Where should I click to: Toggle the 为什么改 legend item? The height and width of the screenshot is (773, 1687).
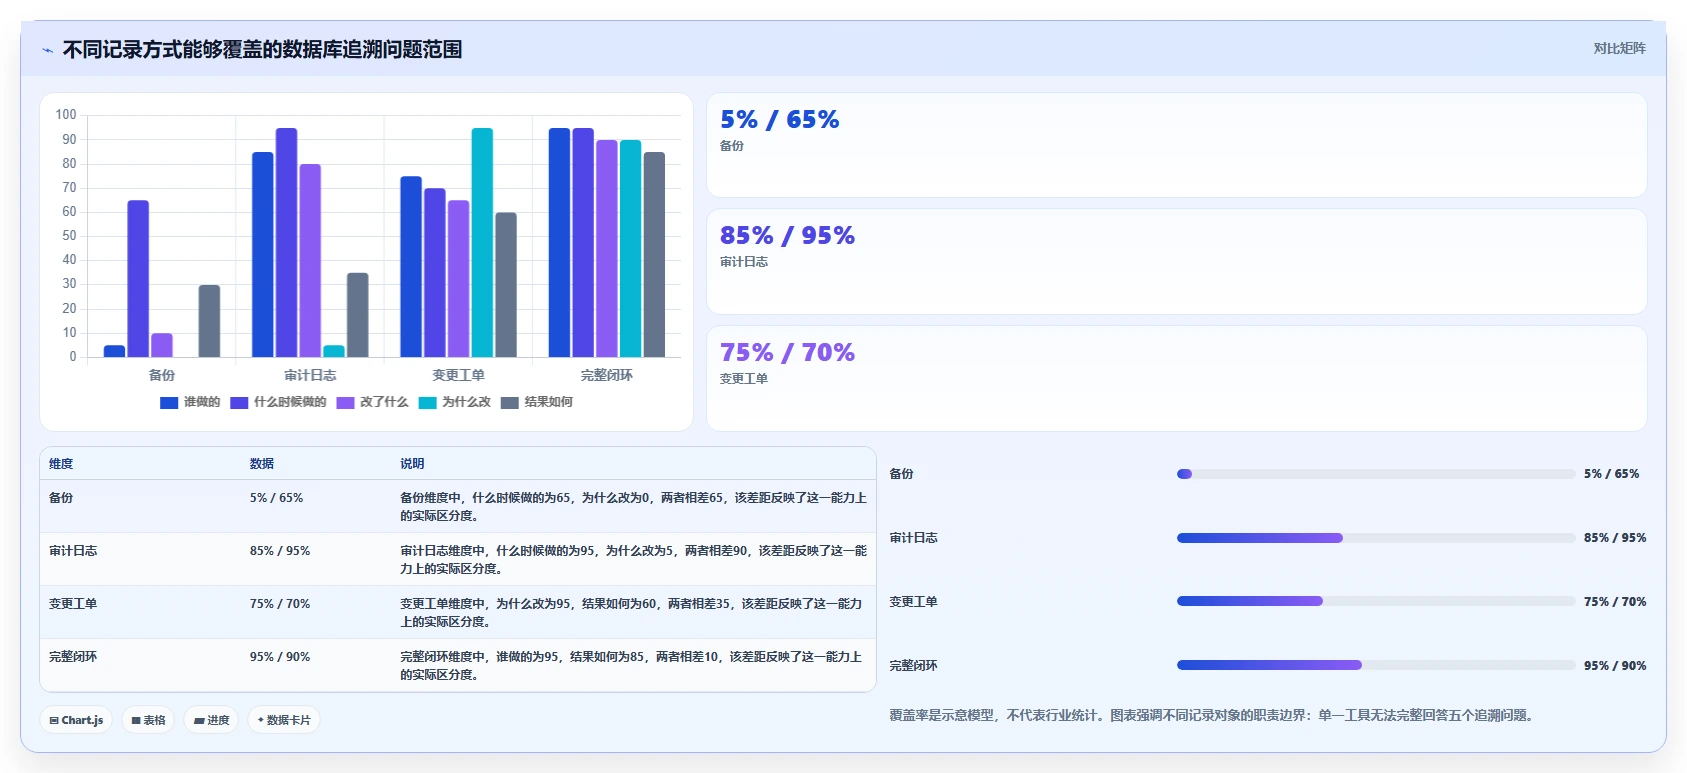point(454,402)
